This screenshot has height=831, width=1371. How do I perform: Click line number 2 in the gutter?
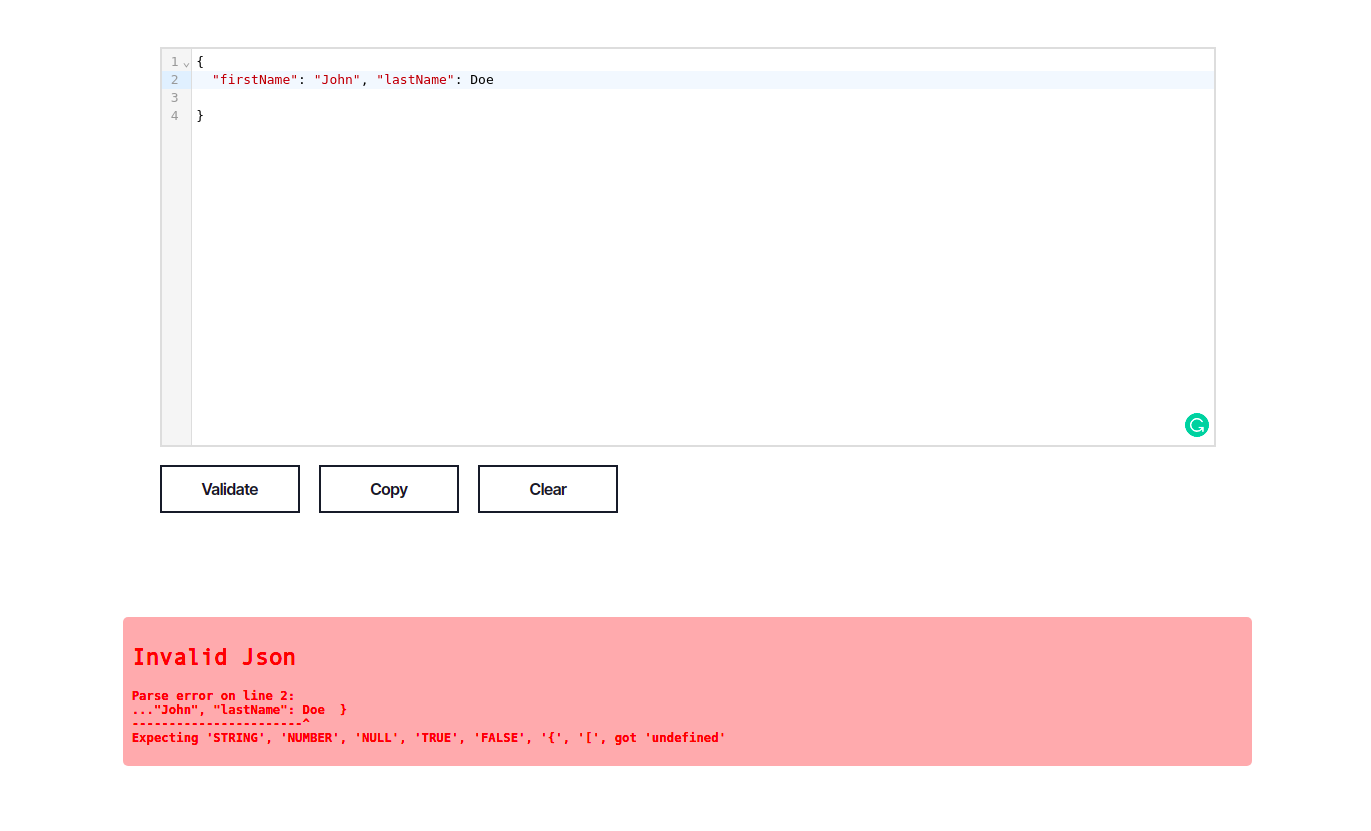(174, 79)
